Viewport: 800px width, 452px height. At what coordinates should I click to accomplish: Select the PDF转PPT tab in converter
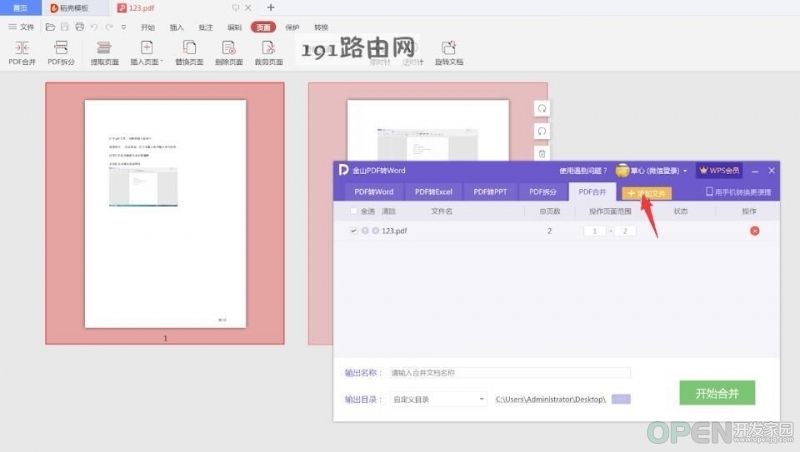point(490,192)
